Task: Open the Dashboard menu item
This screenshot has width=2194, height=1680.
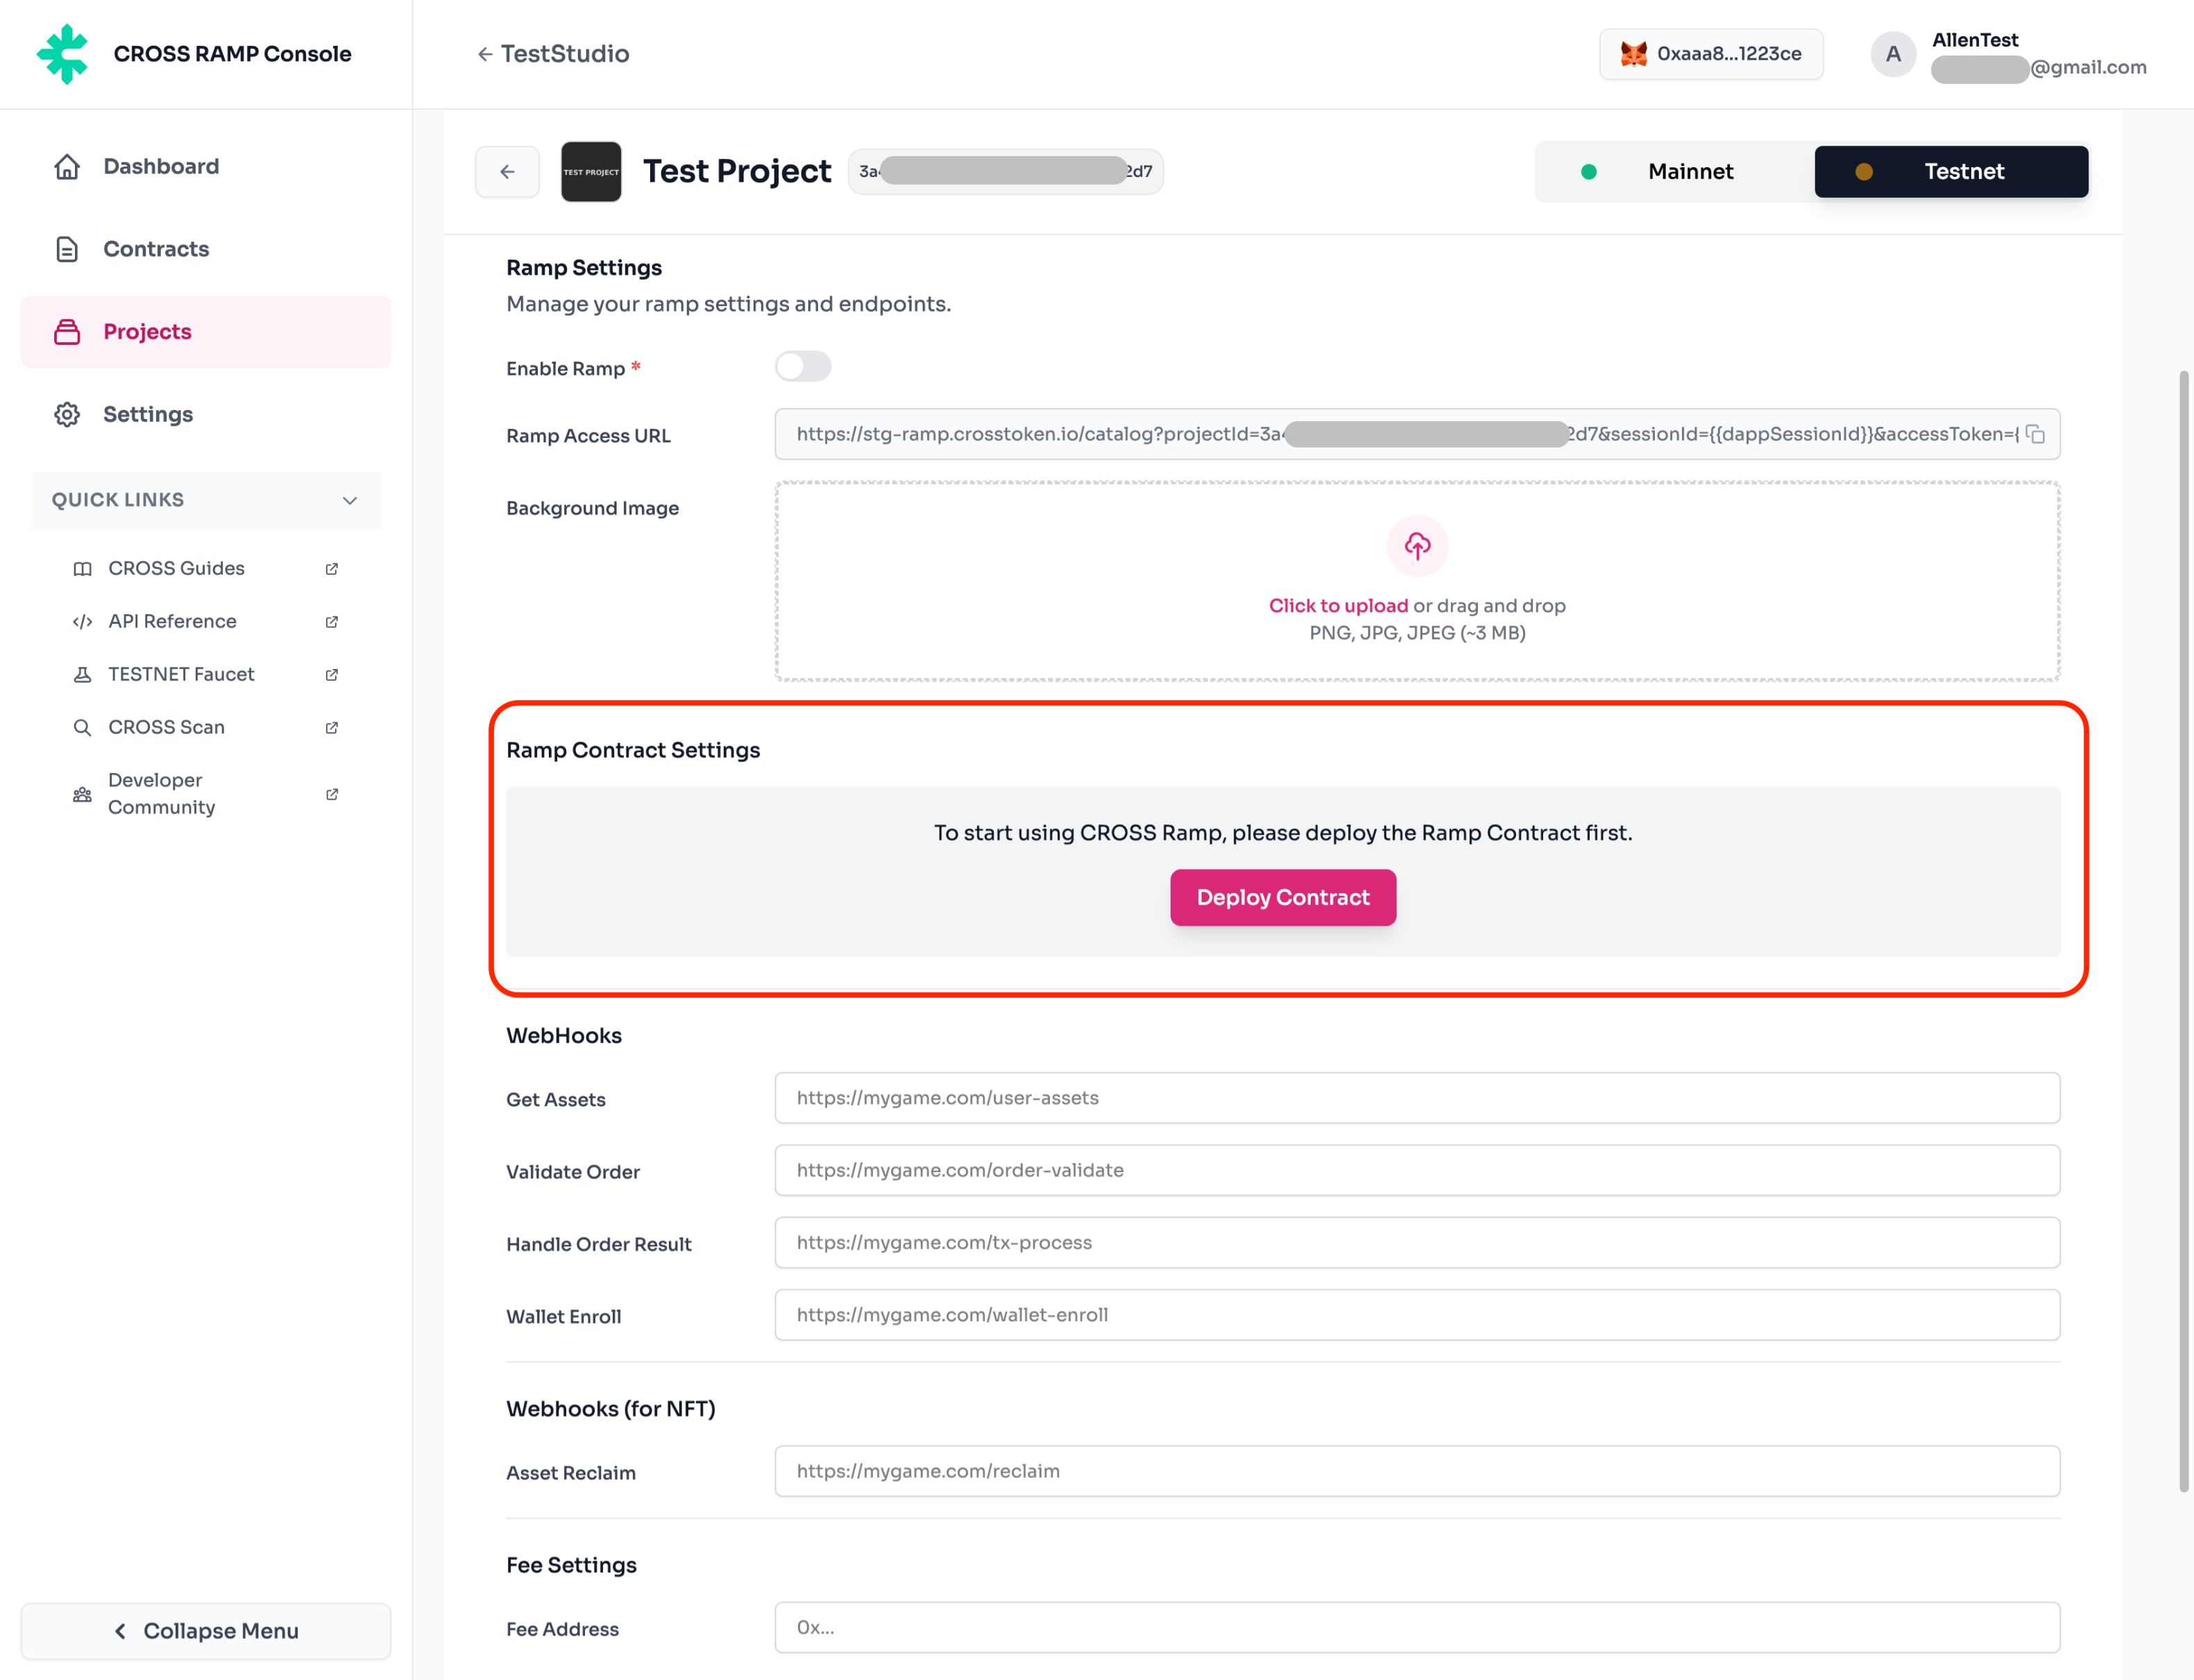Action: click(x=160, y=166)
